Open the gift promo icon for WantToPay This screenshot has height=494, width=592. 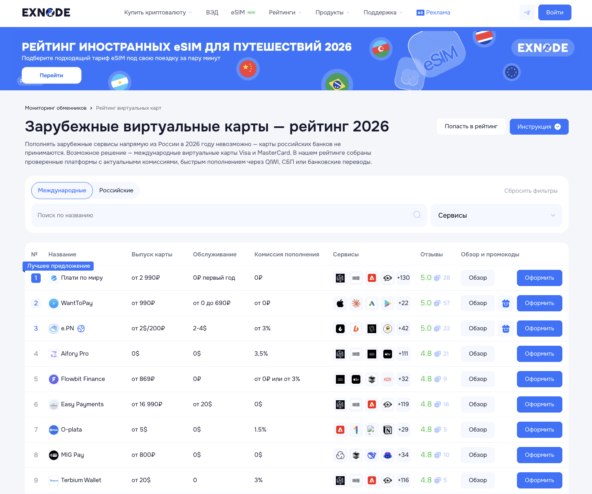[x=506, y=303]
